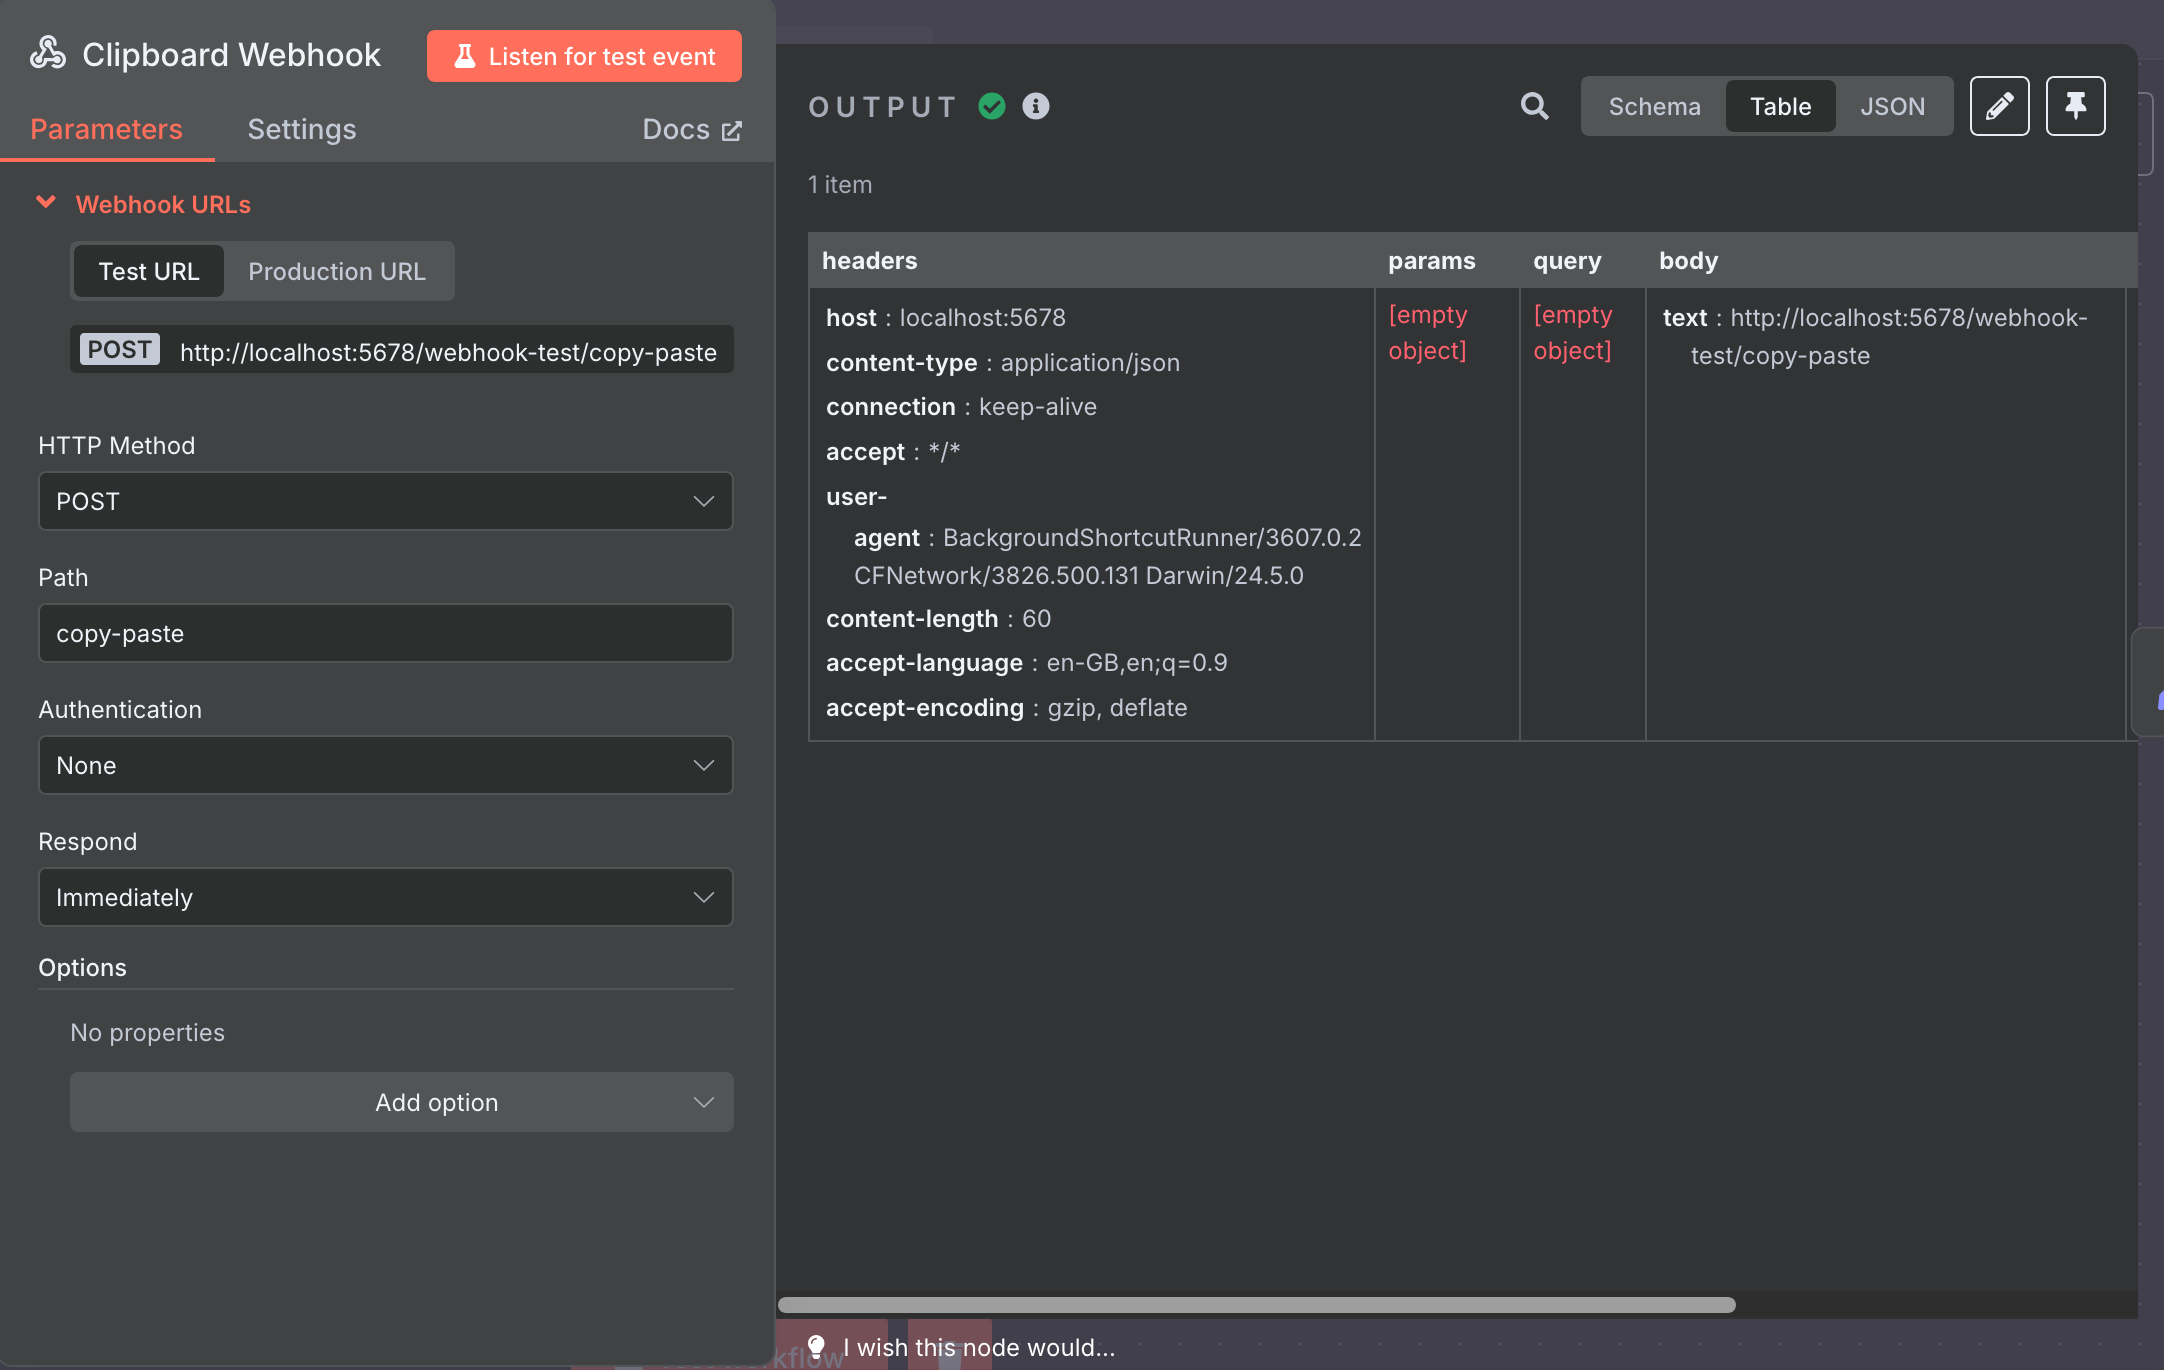Switch to Production URL toggle
Viewport: 2164px width, 1370px height.
point(336,271)
